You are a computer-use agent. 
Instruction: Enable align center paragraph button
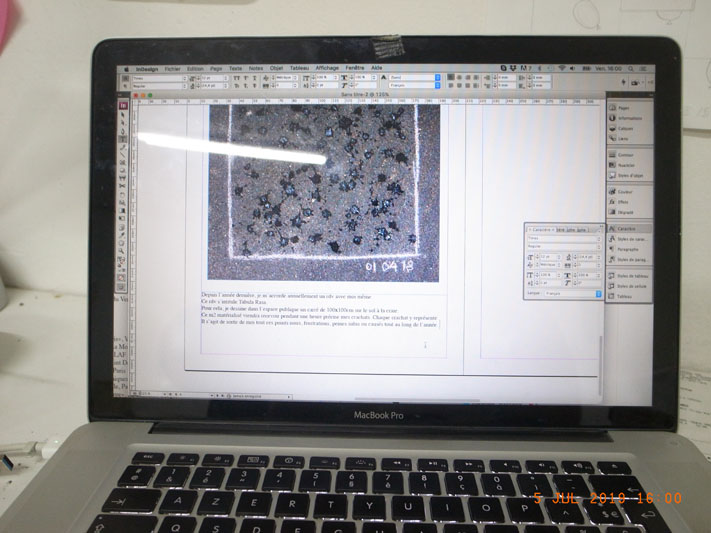click(x=459, y=78)
